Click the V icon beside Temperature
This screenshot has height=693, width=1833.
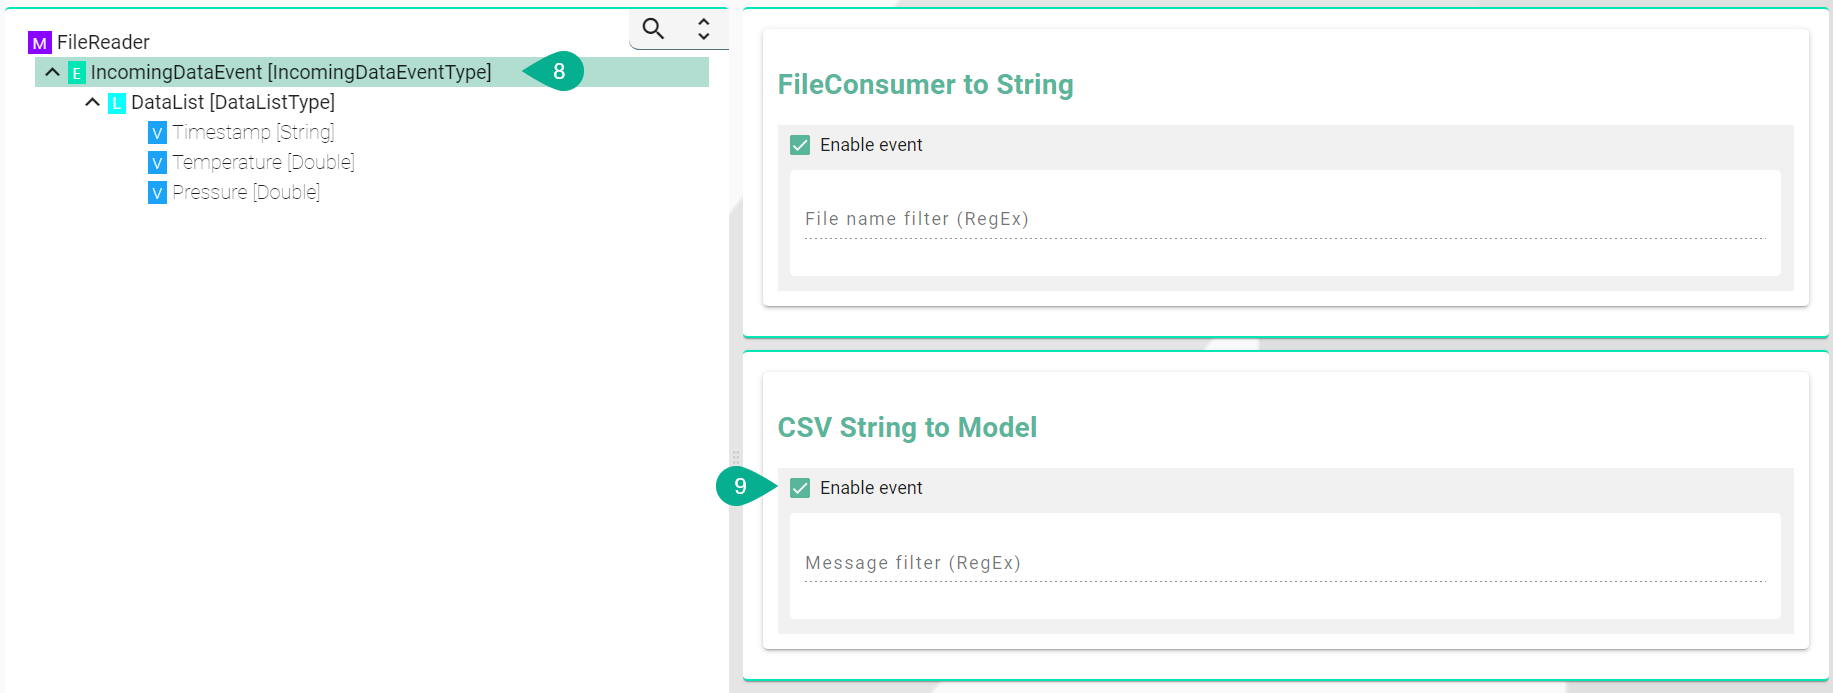pos(157,163)
